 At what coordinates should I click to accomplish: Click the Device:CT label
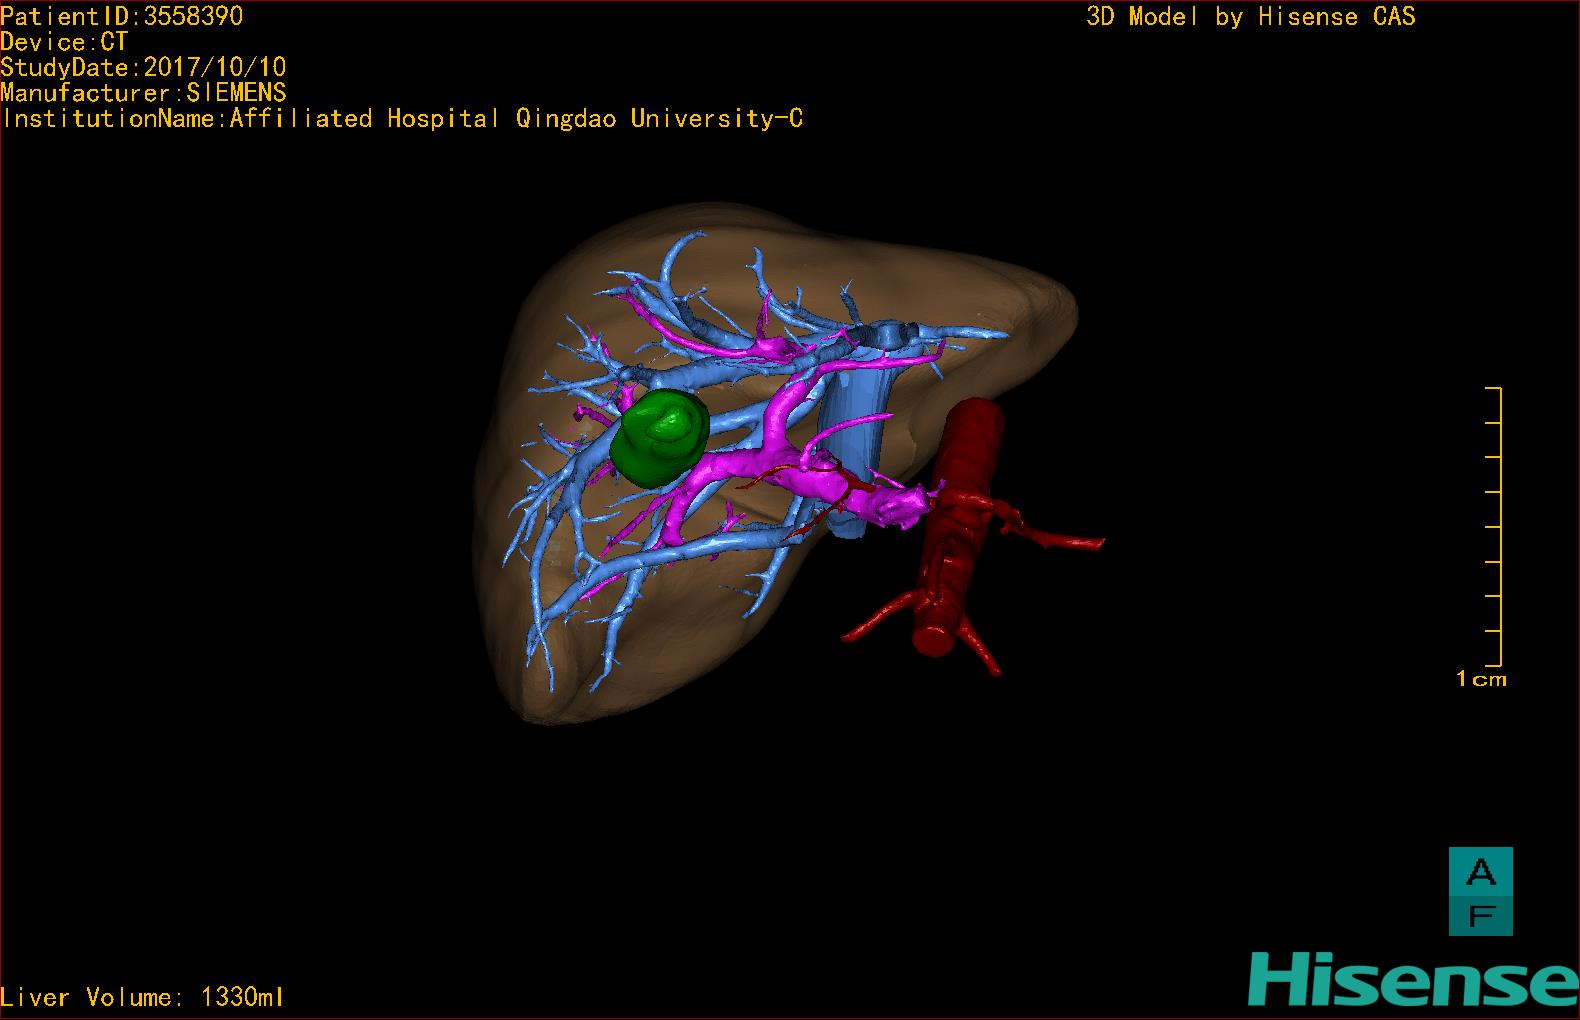pos(64,42)
